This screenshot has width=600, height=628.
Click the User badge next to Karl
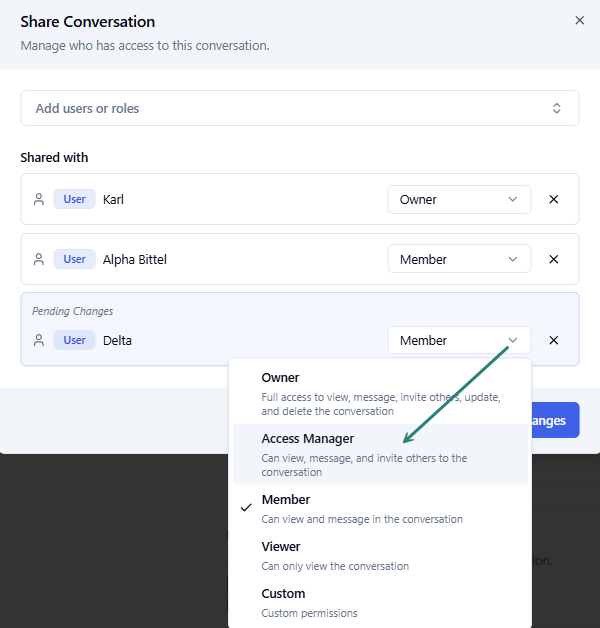[x=75, y=199]
